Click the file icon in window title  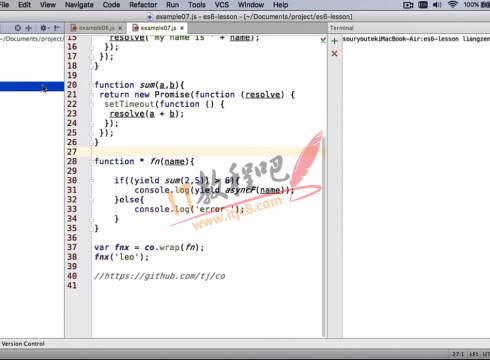coord(150,16)
